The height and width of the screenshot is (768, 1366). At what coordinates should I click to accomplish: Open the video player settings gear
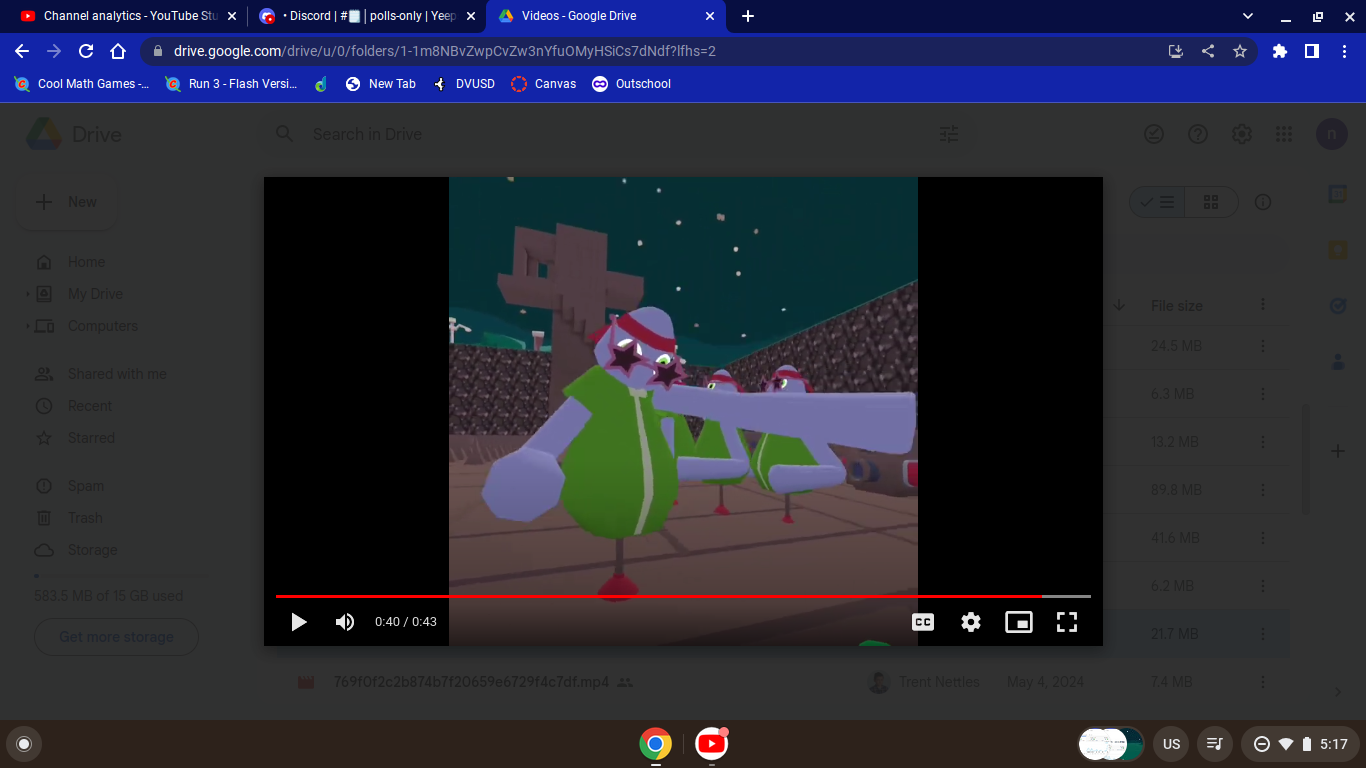coord(971,622)
